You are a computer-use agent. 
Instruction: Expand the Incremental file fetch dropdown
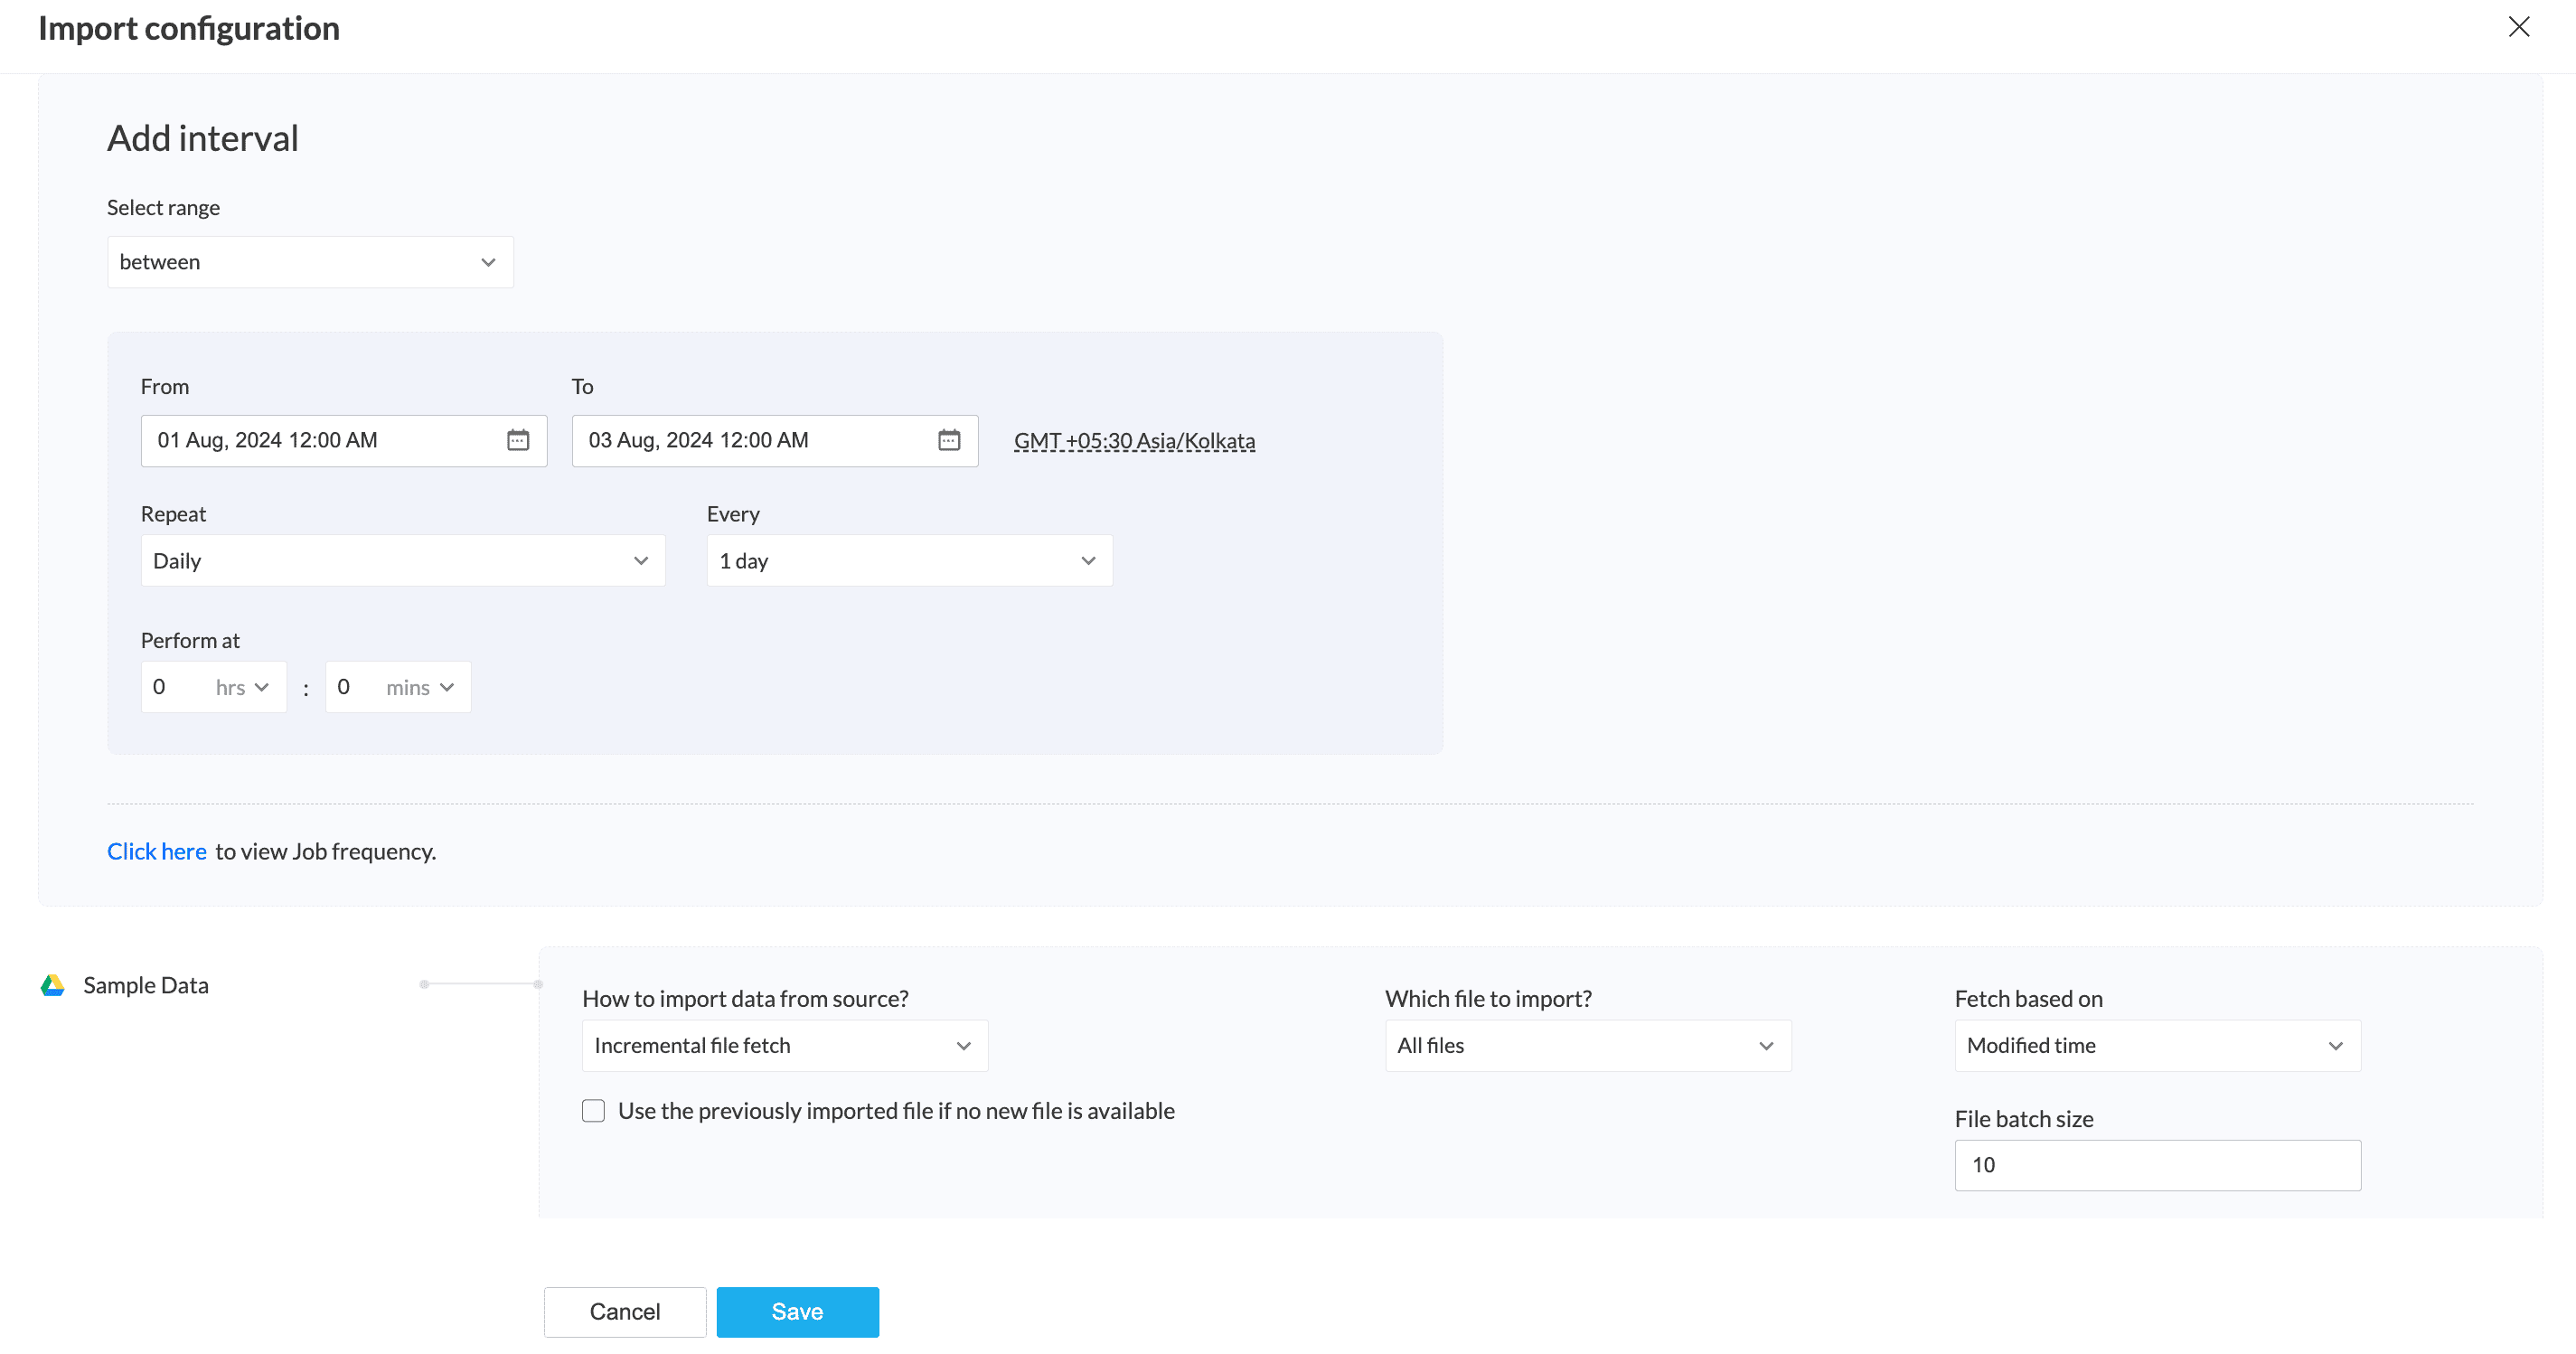pyautogui.click(x=784, y=1046)
